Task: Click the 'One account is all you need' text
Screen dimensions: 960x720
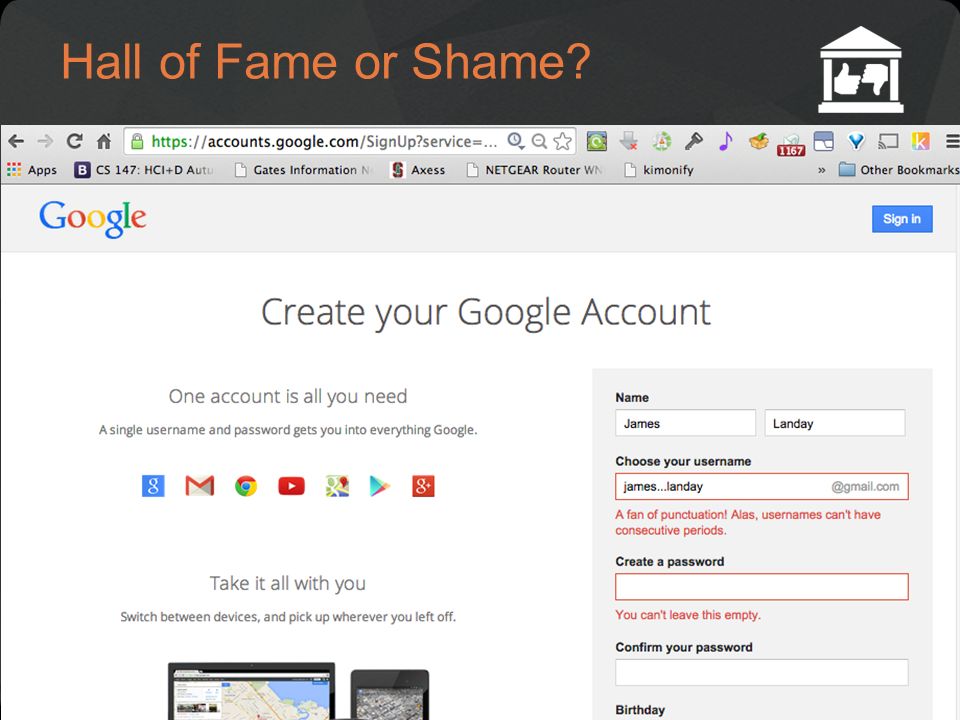Action: coord(288,396)
